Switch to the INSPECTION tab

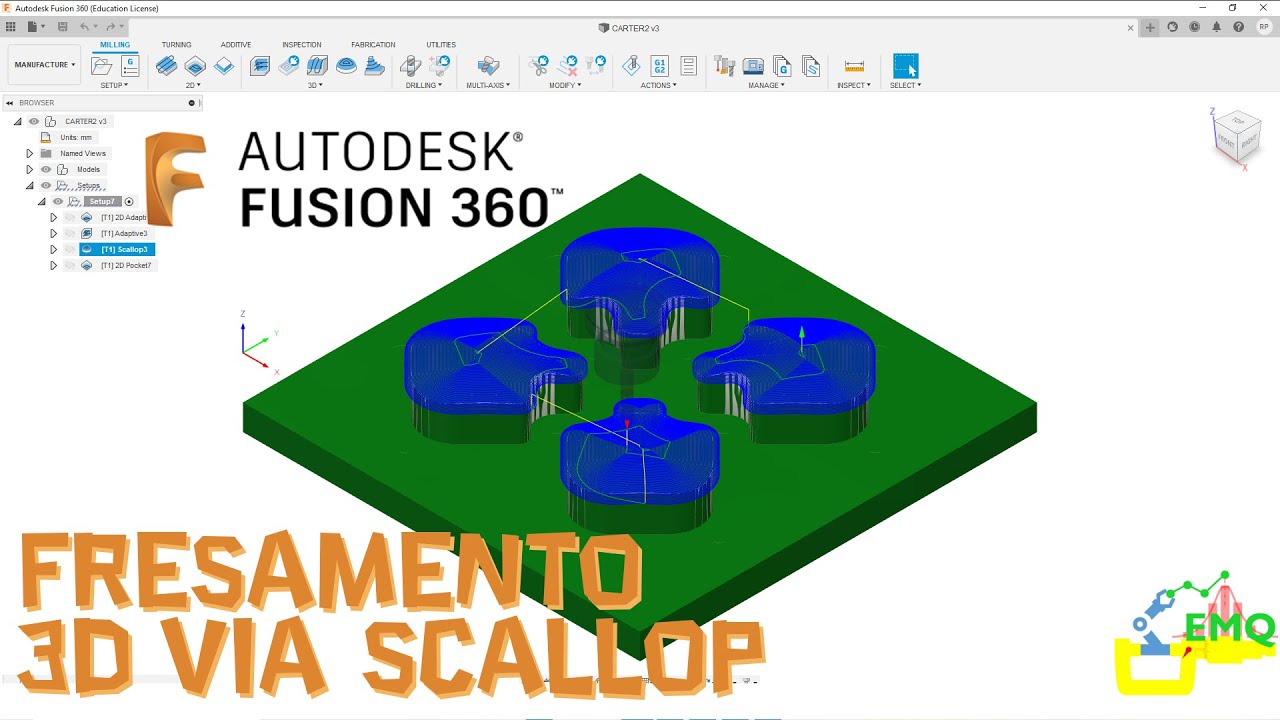[302, 45]
